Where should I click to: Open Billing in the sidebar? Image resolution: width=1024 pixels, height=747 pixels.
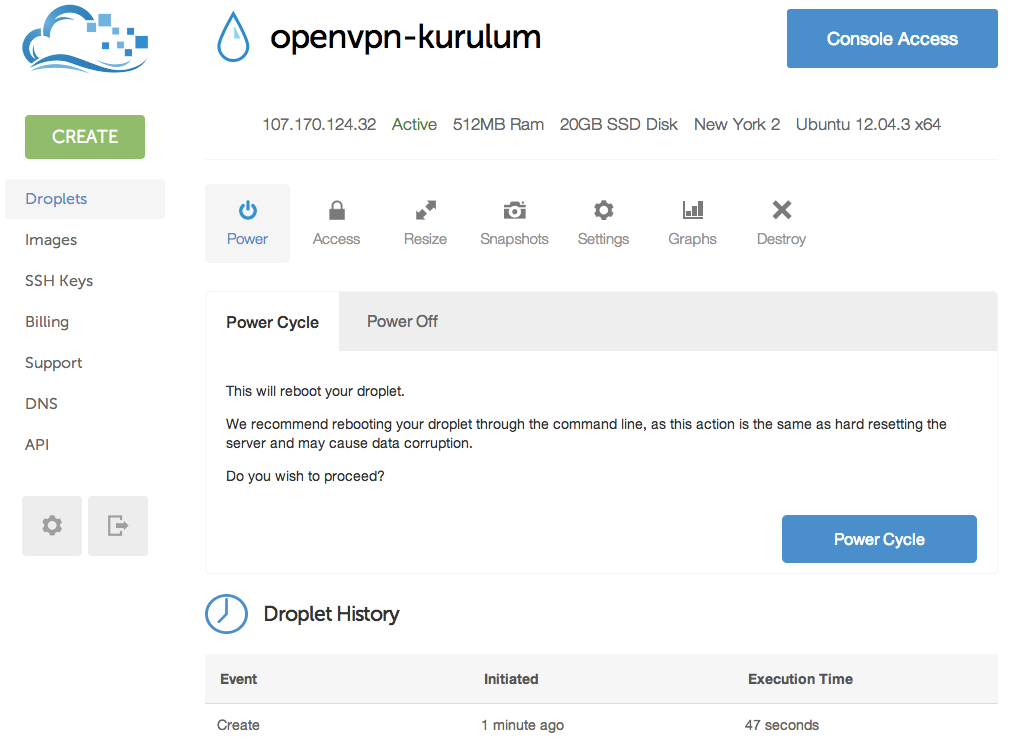point(47,322)
